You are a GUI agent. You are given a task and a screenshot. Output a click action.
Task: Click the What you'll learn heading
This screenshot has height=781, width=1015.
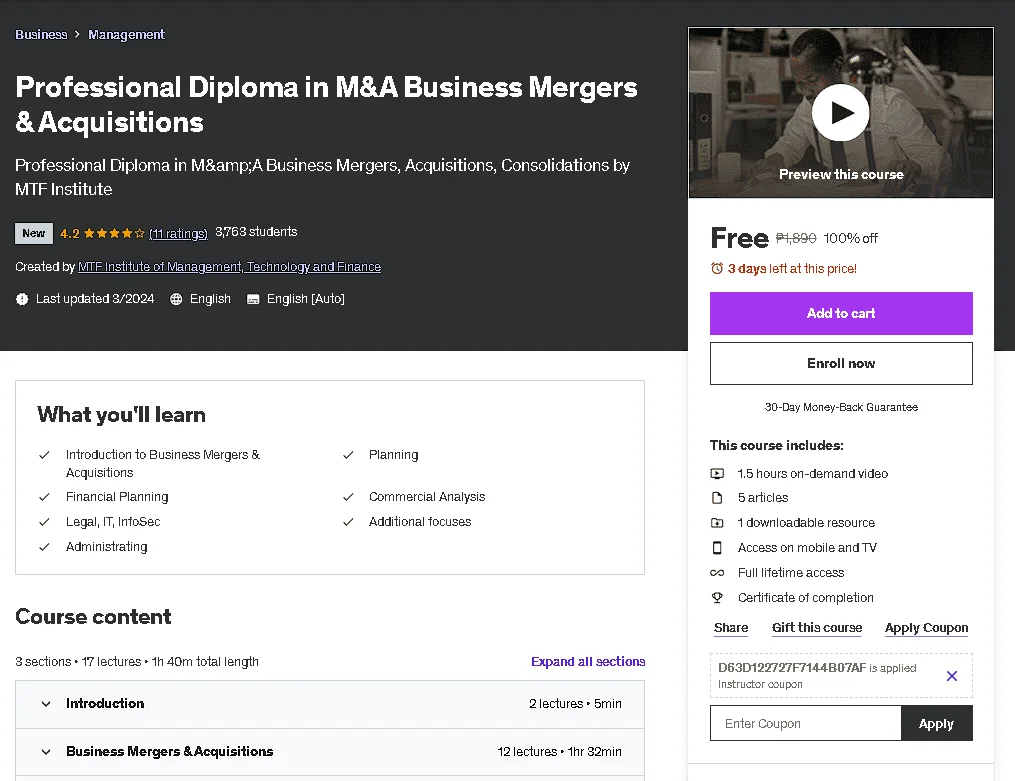click(x=121, y=415)
